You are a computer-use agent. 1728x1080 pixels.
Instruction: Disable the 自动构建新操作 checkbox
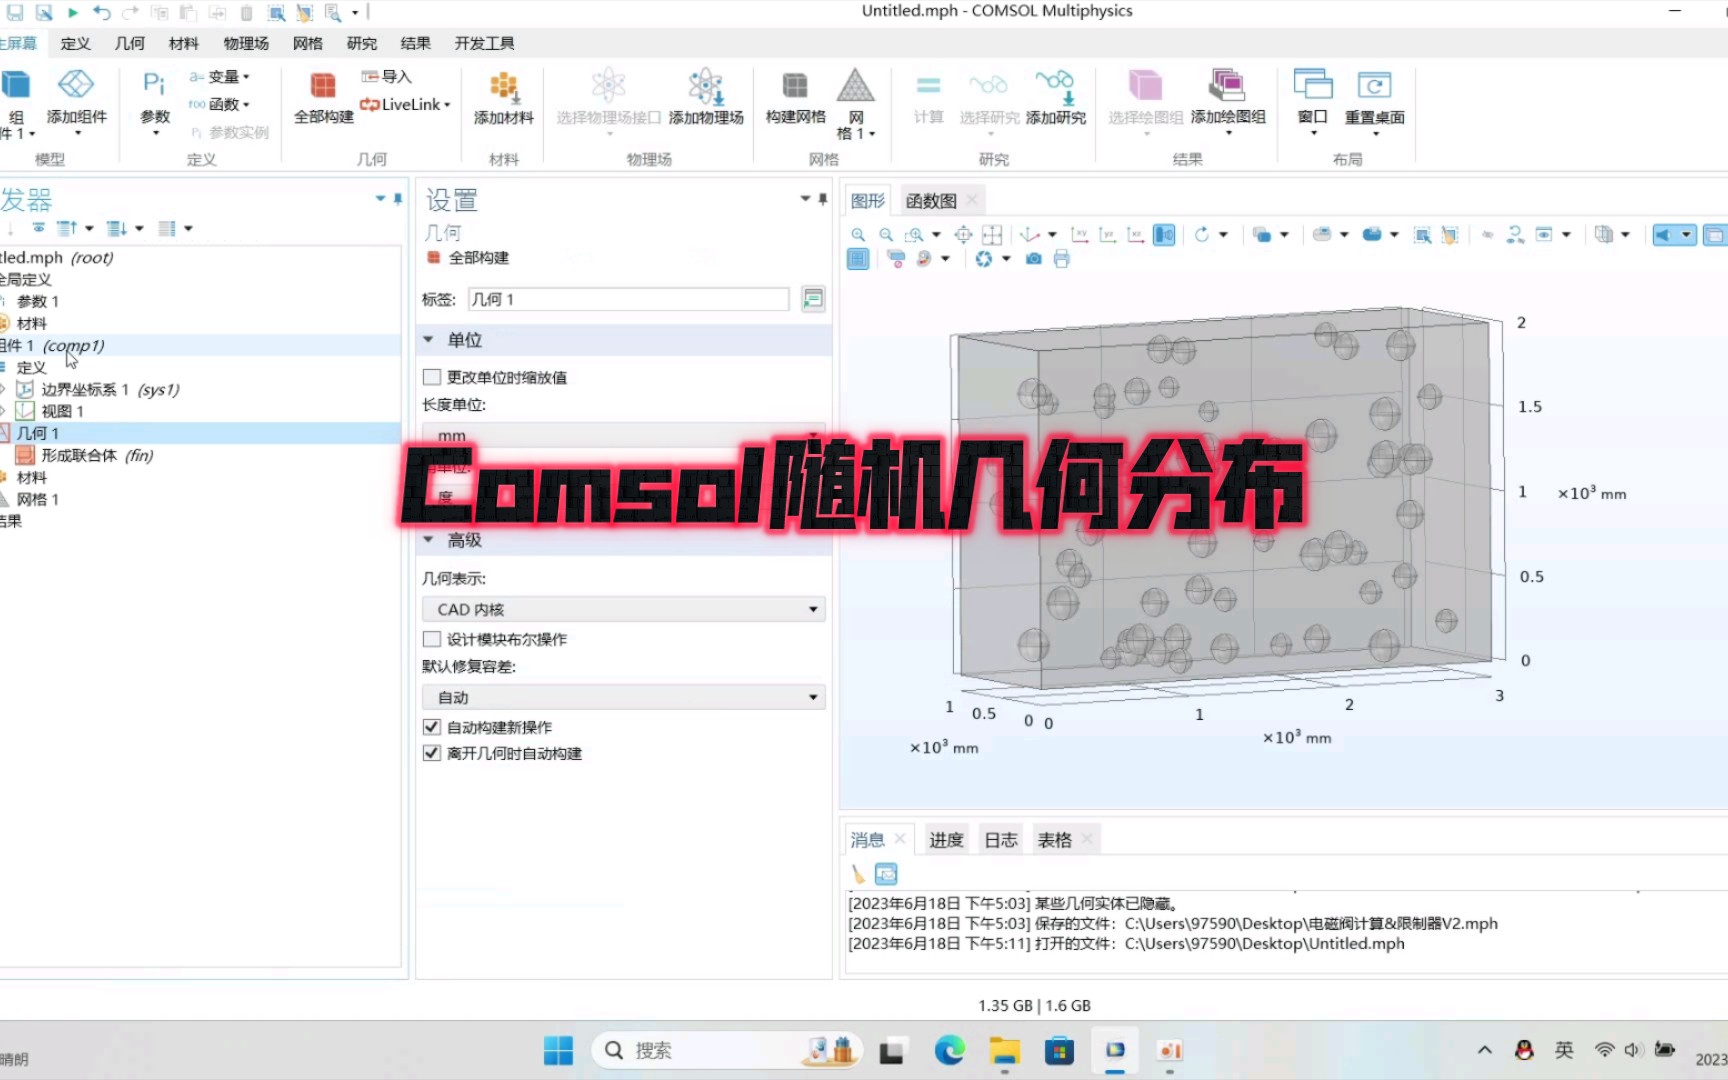(x=431, y=727)
